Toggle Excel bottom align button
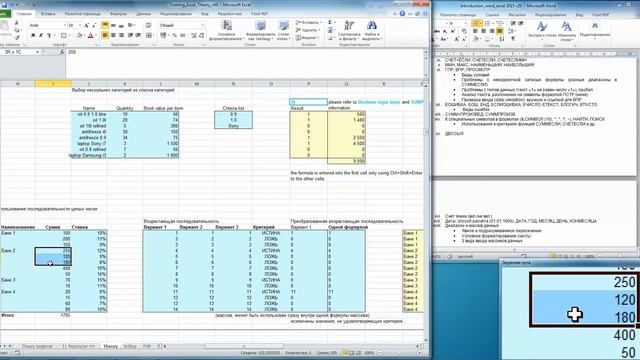The image size is (640, 360). pos(121,26)
